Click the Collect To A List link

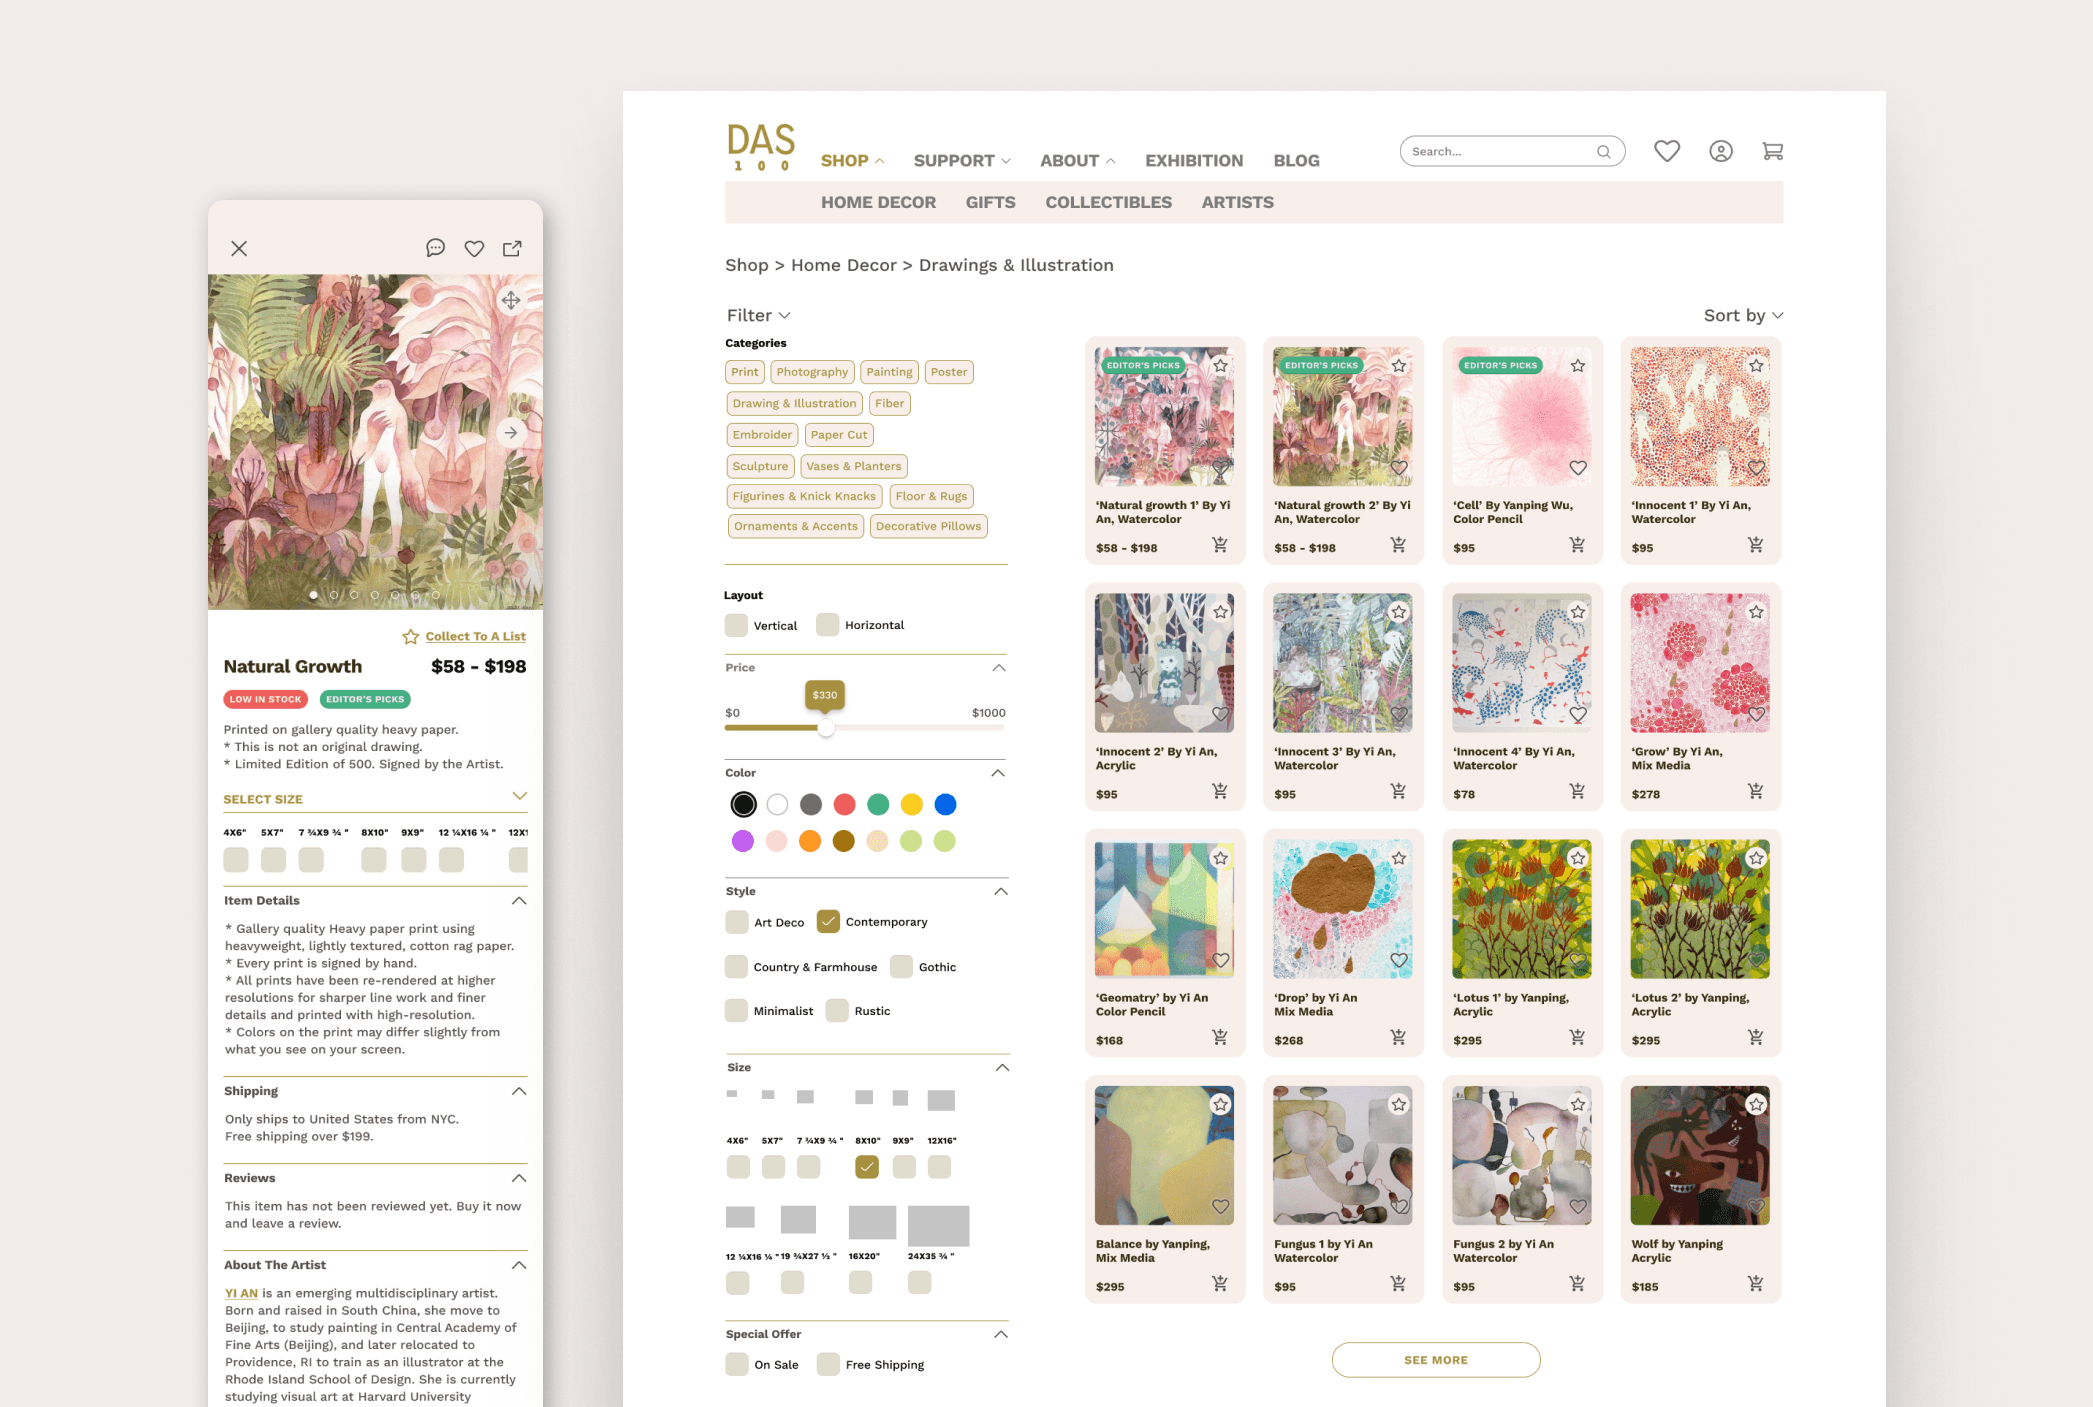pos(474,636)
